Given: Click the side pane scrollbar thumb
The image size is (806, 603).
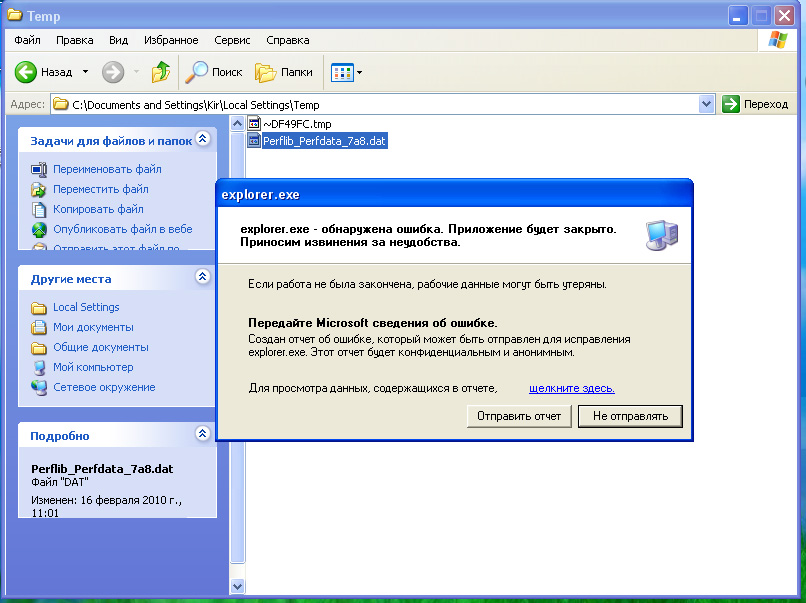Looking at the screenshot, I should [x=237, y=348].
